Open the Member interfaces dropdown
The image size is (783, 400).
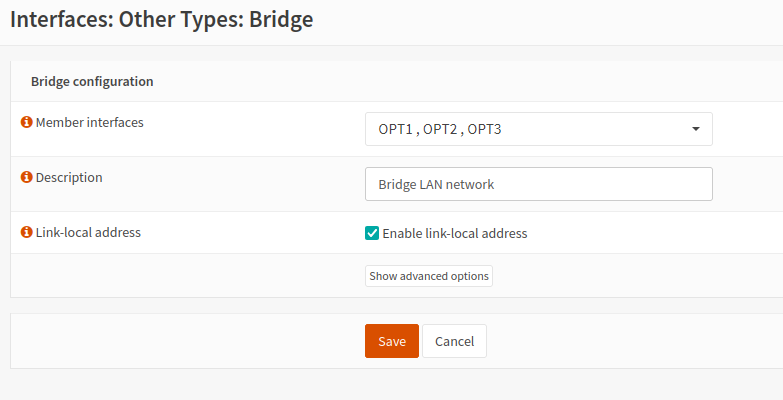538,129
